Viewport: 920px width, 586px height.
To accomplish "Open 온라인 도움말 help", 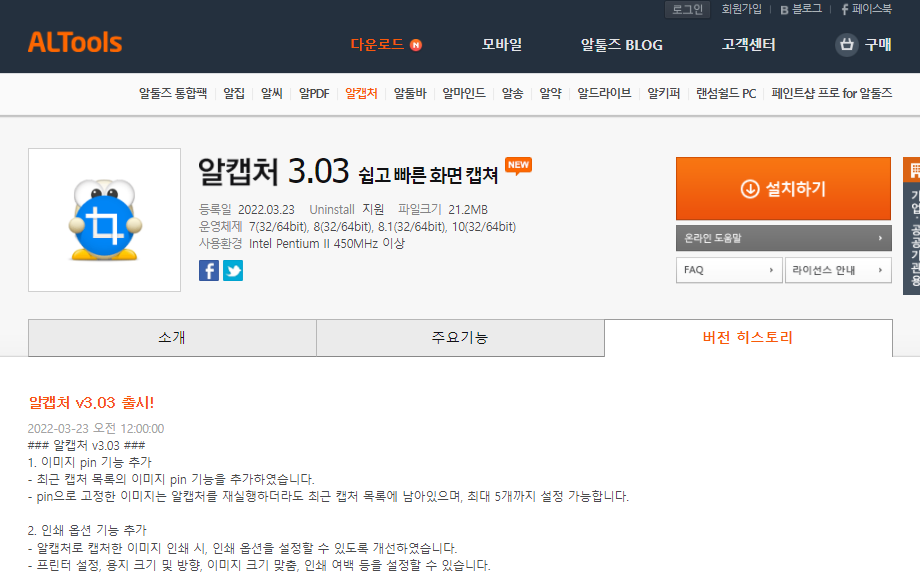I will point(783,238).
